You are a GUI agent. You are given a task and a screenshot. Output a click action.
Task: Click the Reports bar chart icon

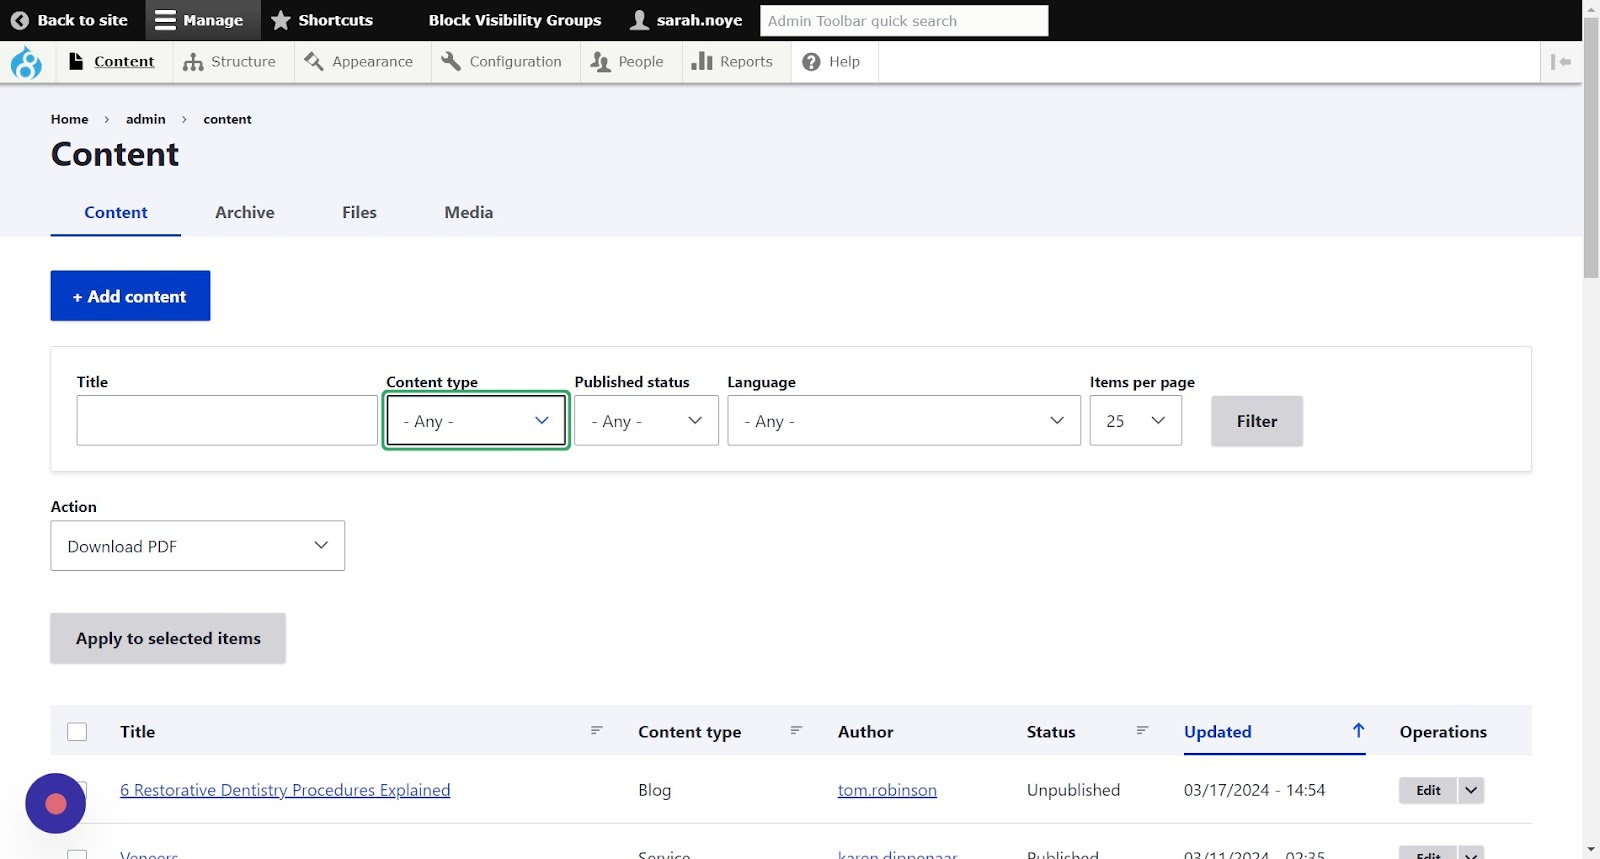point(702,62)
